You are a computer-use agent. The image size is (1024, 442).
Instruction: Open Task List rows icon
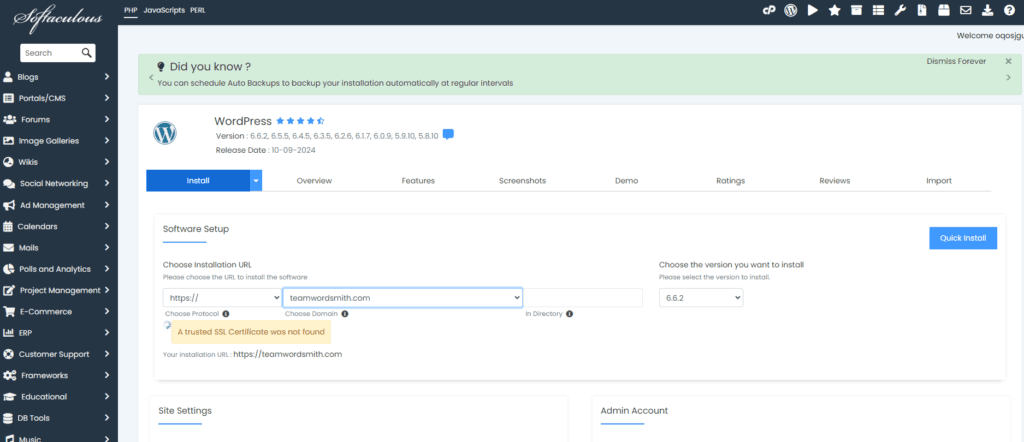(x=878, y=10)
